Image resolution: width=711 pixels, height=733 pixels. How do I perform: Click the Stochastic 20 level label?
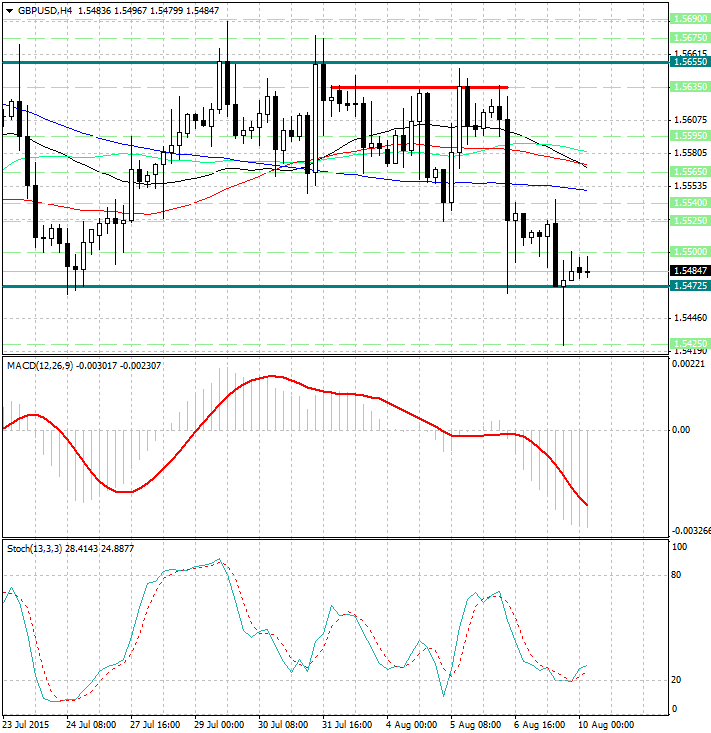click(677, 680)
